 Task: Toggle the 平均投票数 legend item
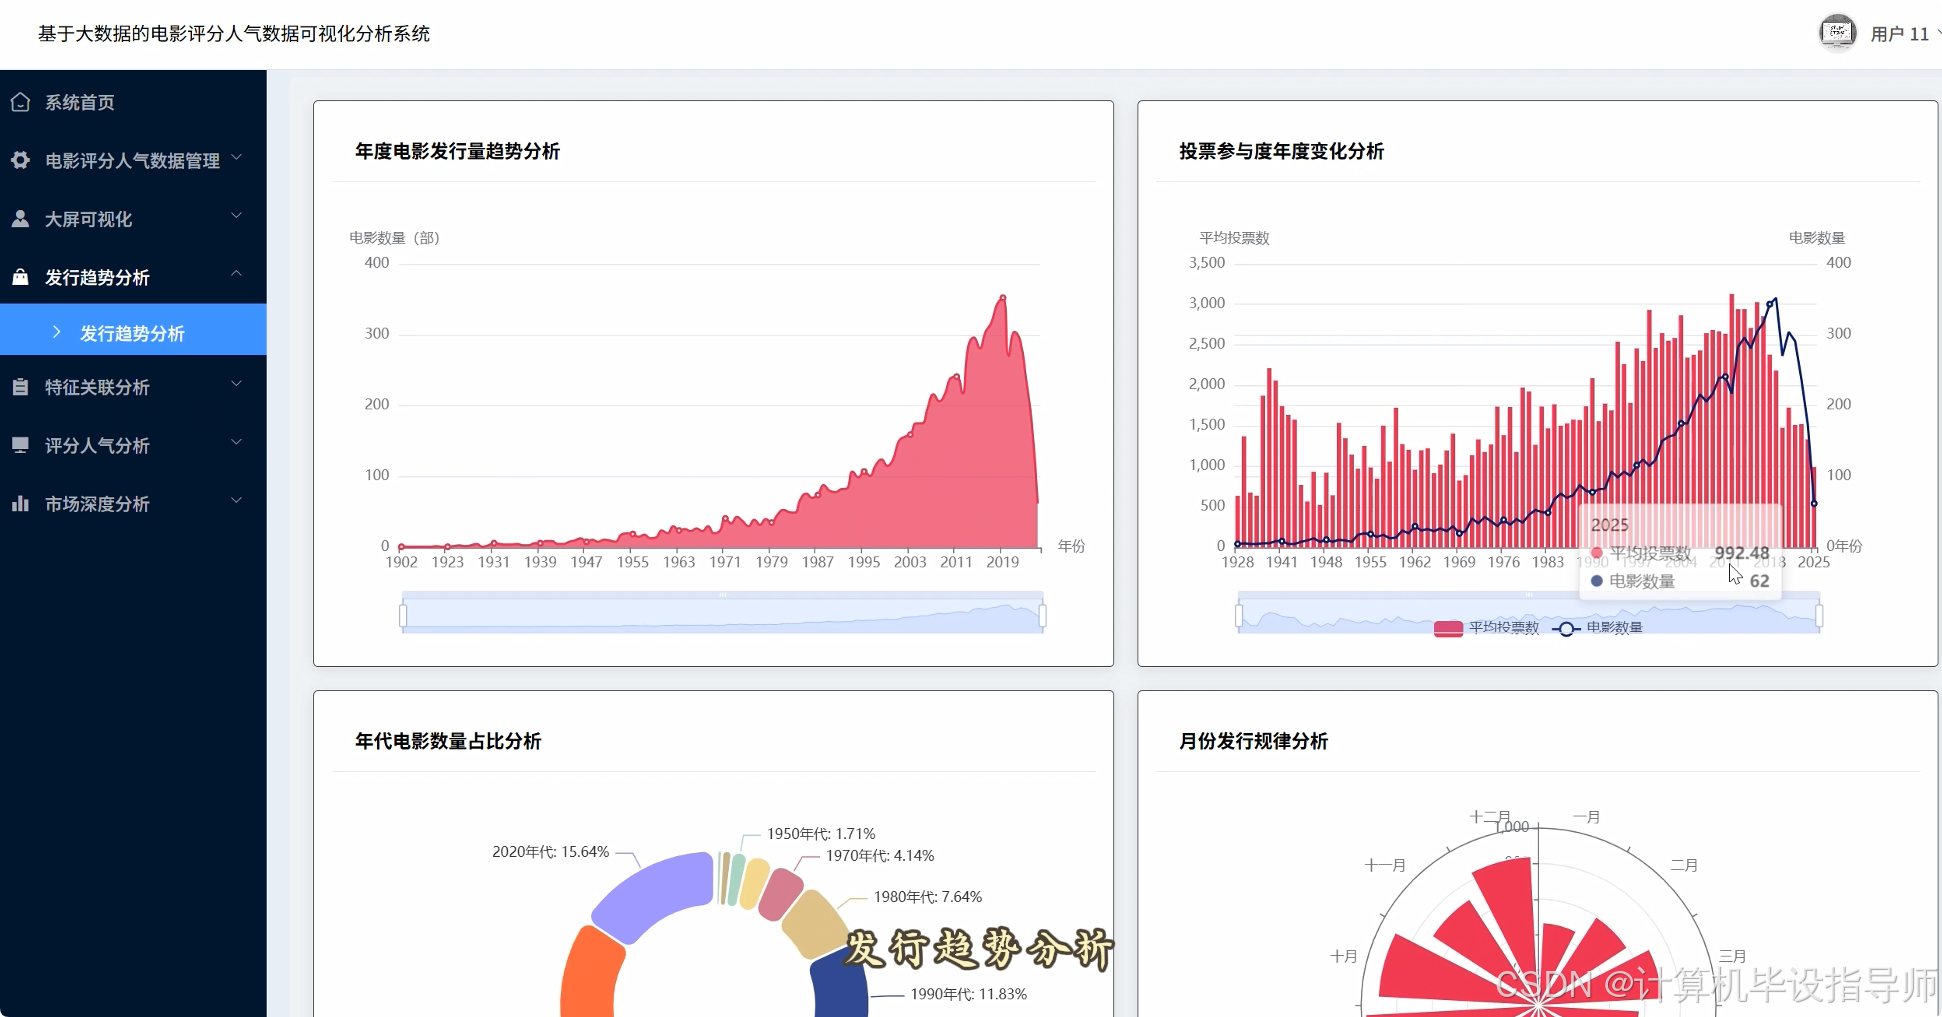click(x=1487, y=628)
